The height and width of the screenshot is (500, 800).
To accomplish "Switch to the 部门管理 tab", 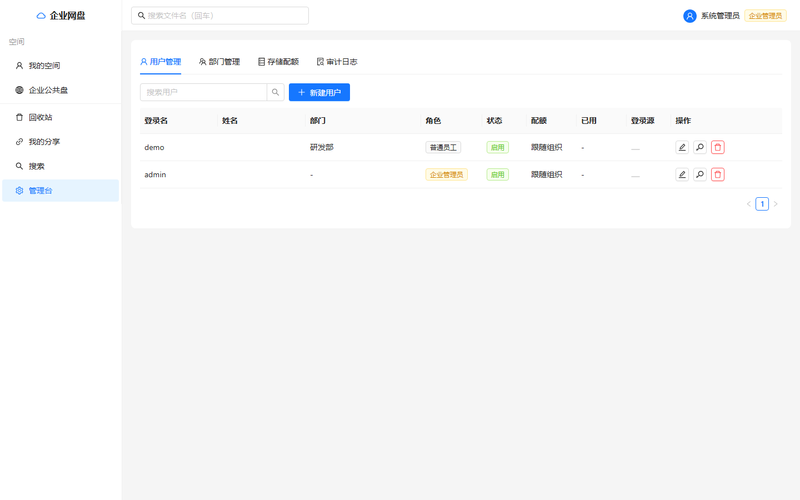I will point(219,62).
